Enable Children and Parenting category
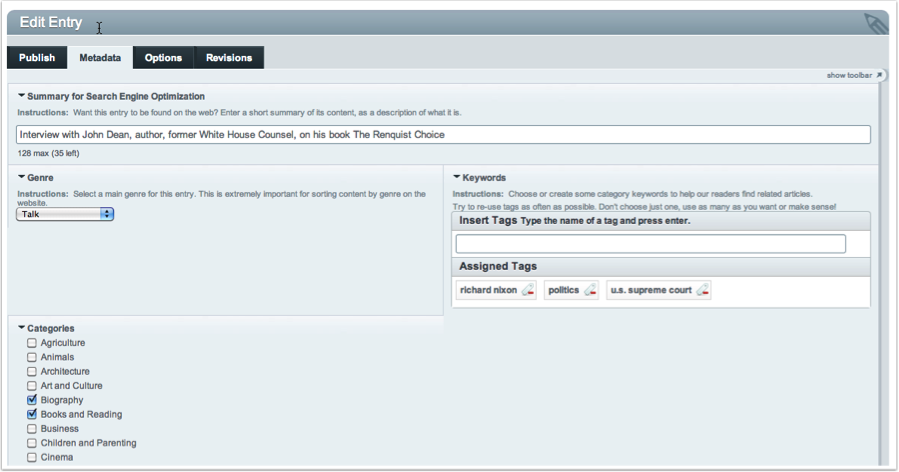Viewport: 899px width, 472px height. pyautogui.click(x=32, y=443)
